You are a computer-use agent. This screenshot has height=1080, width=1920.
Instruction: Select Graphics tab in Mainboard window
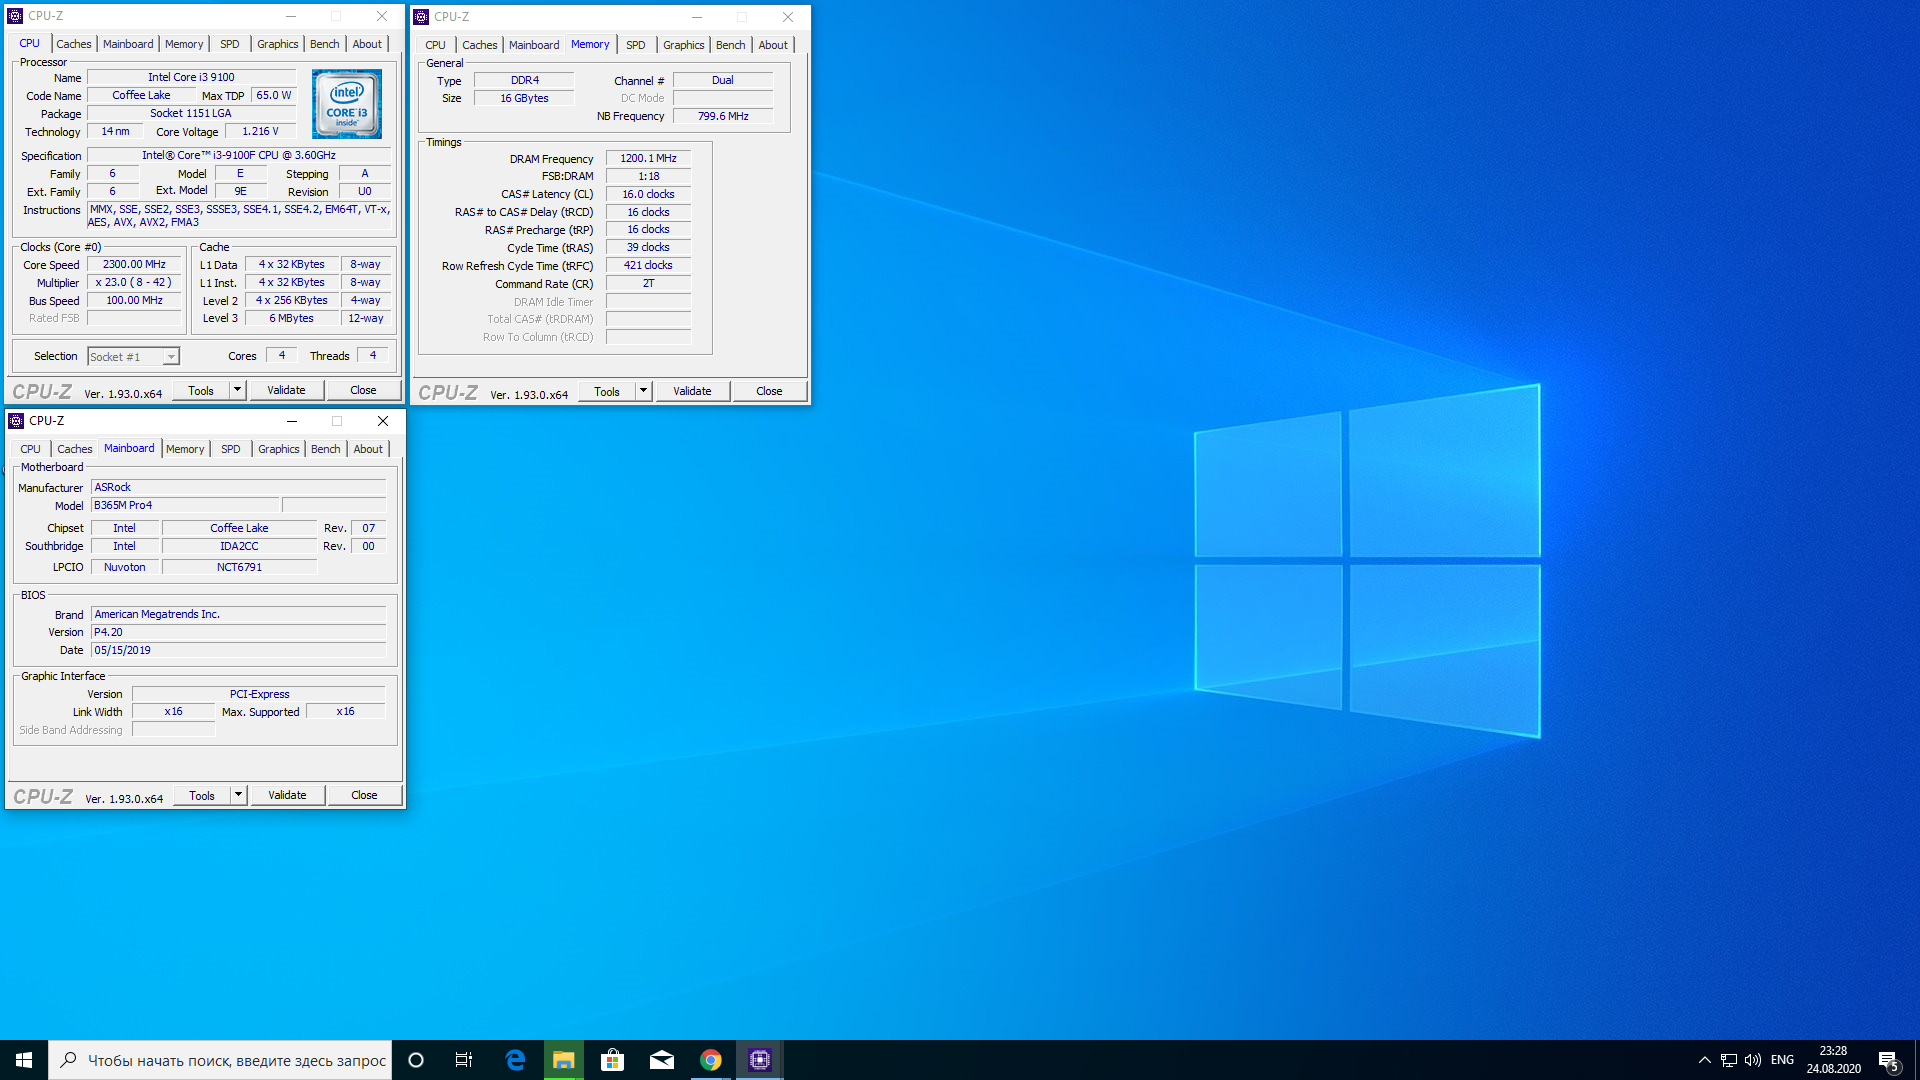pos(279,449)
